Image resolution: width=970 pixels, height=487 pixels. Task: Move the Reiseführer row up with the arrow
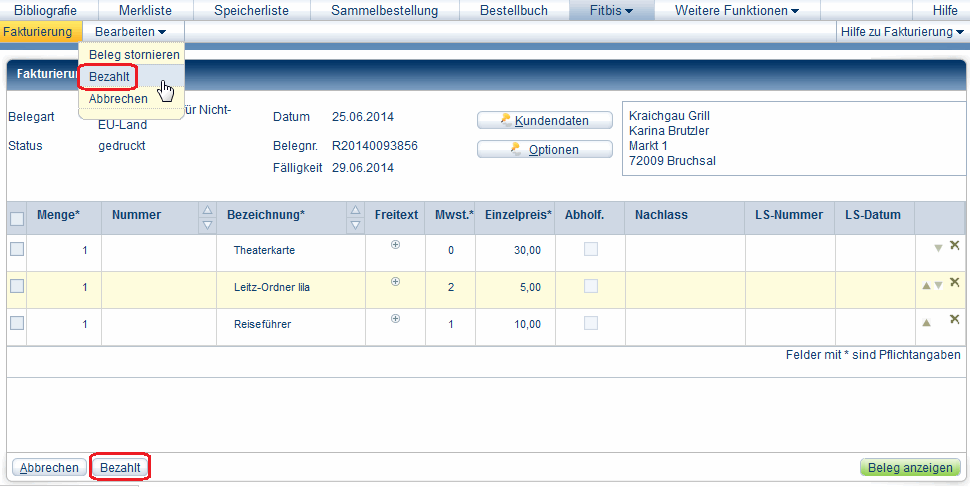[x=926, y=322]
